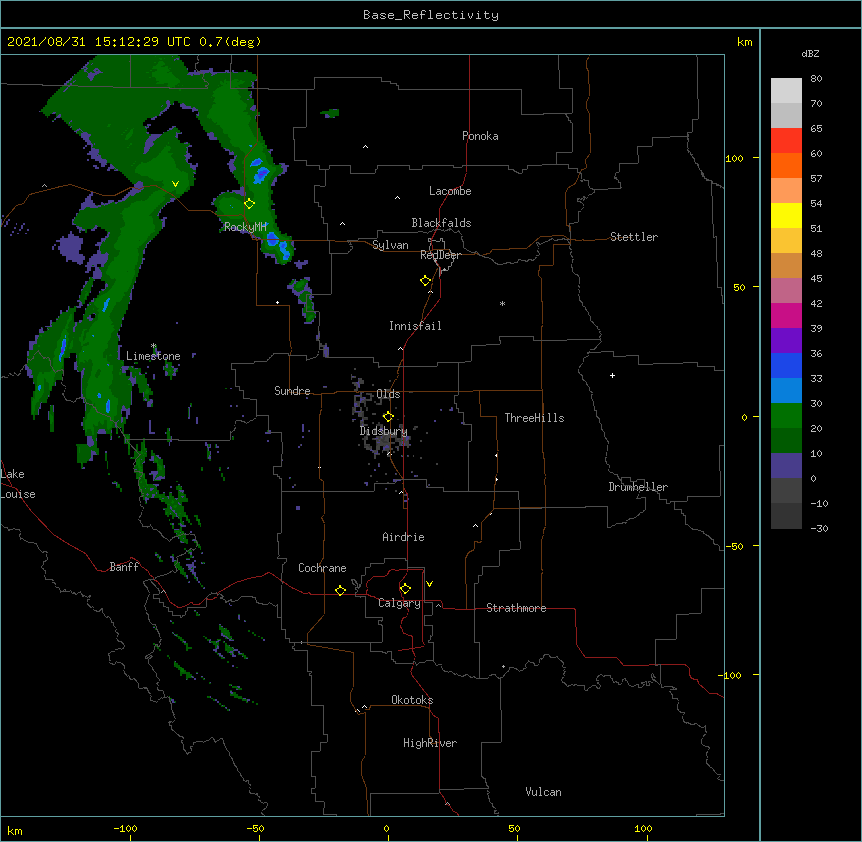Click the Okotoks label
The image size is (862, 842).
[412, 700]
